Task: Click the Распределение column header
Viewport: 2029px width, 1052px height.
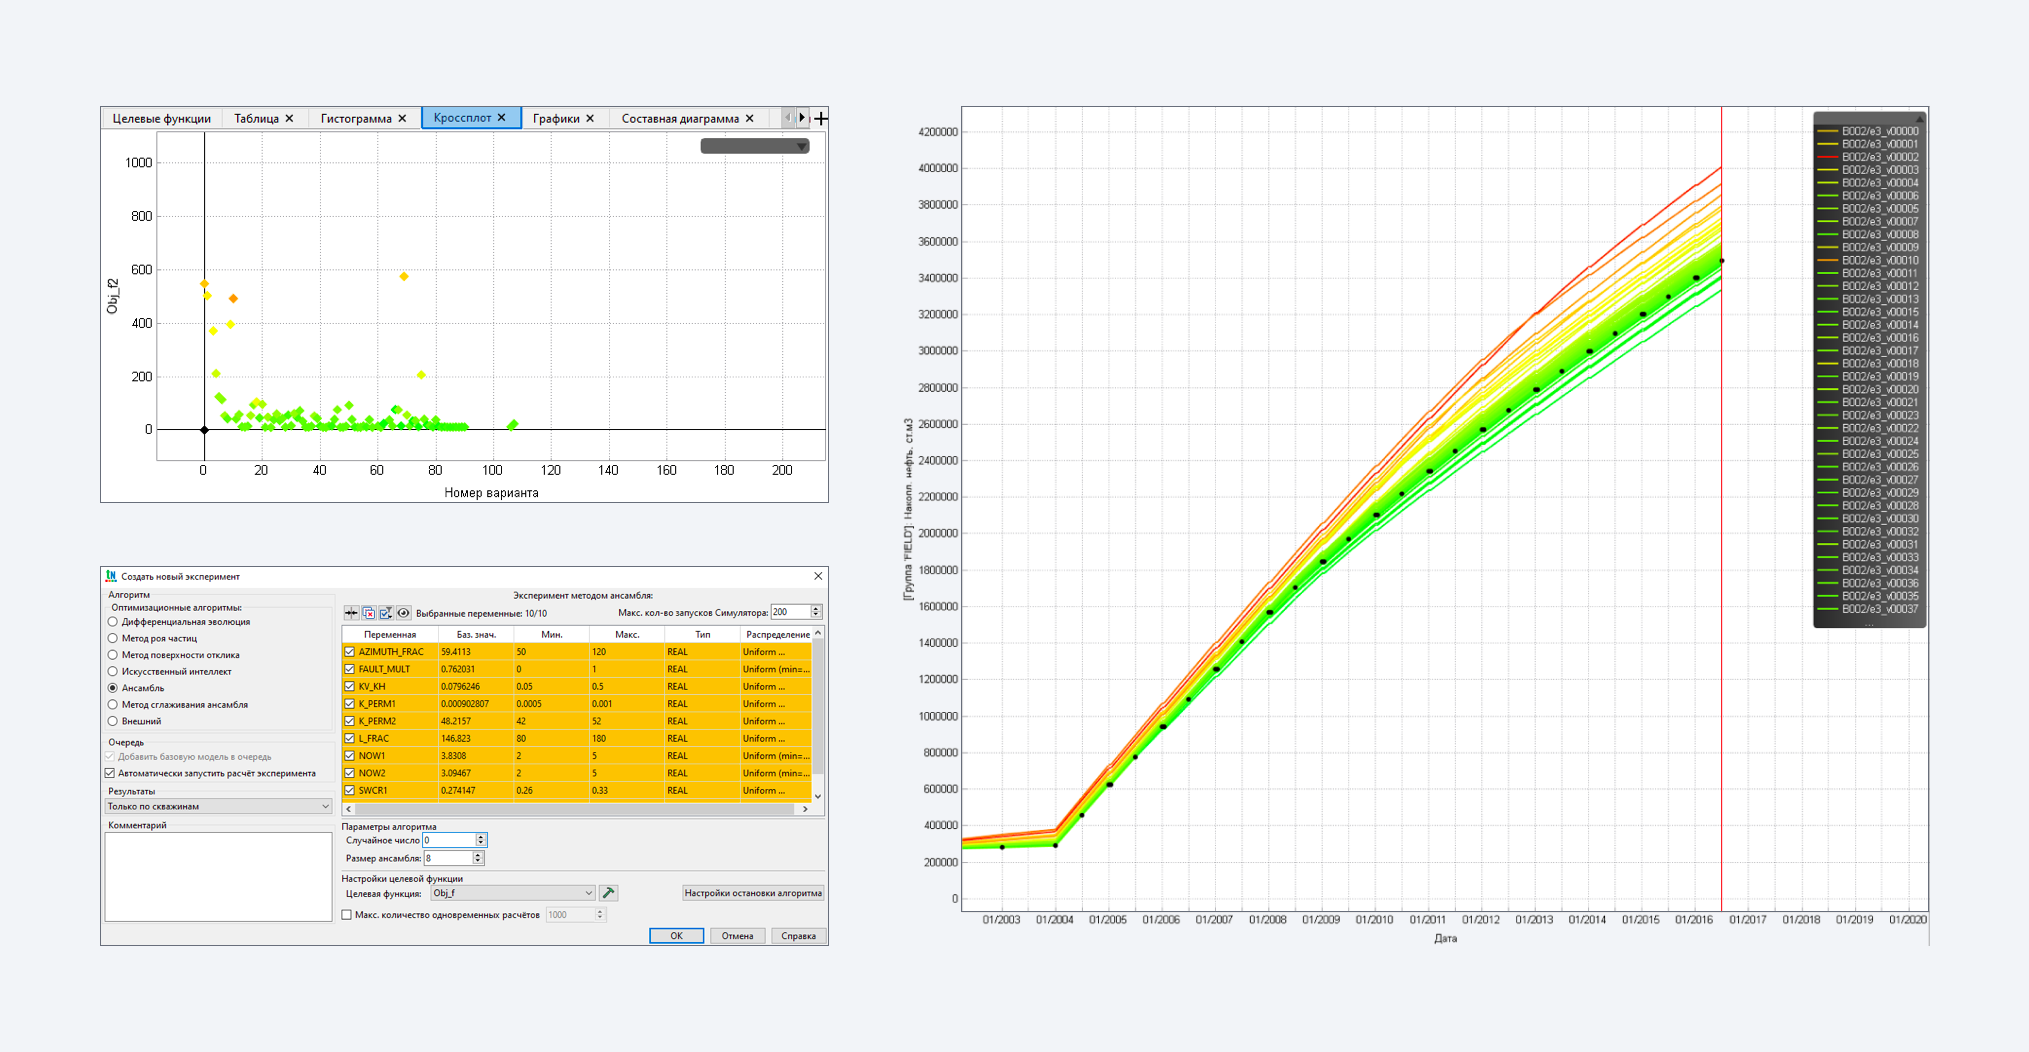Action: click(x=777, y=634)
